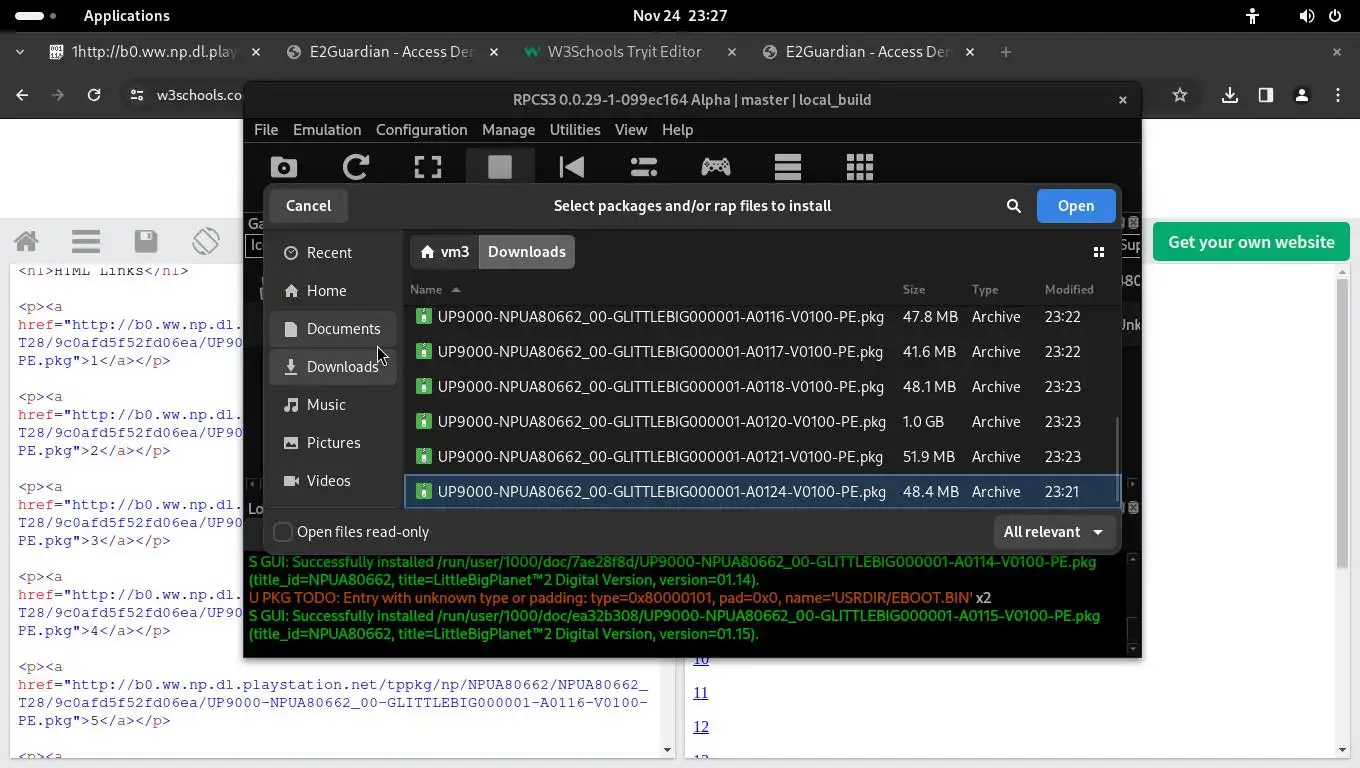Enable Open files read-only checkbox
1360x768 pixels.
pos(283,532)
